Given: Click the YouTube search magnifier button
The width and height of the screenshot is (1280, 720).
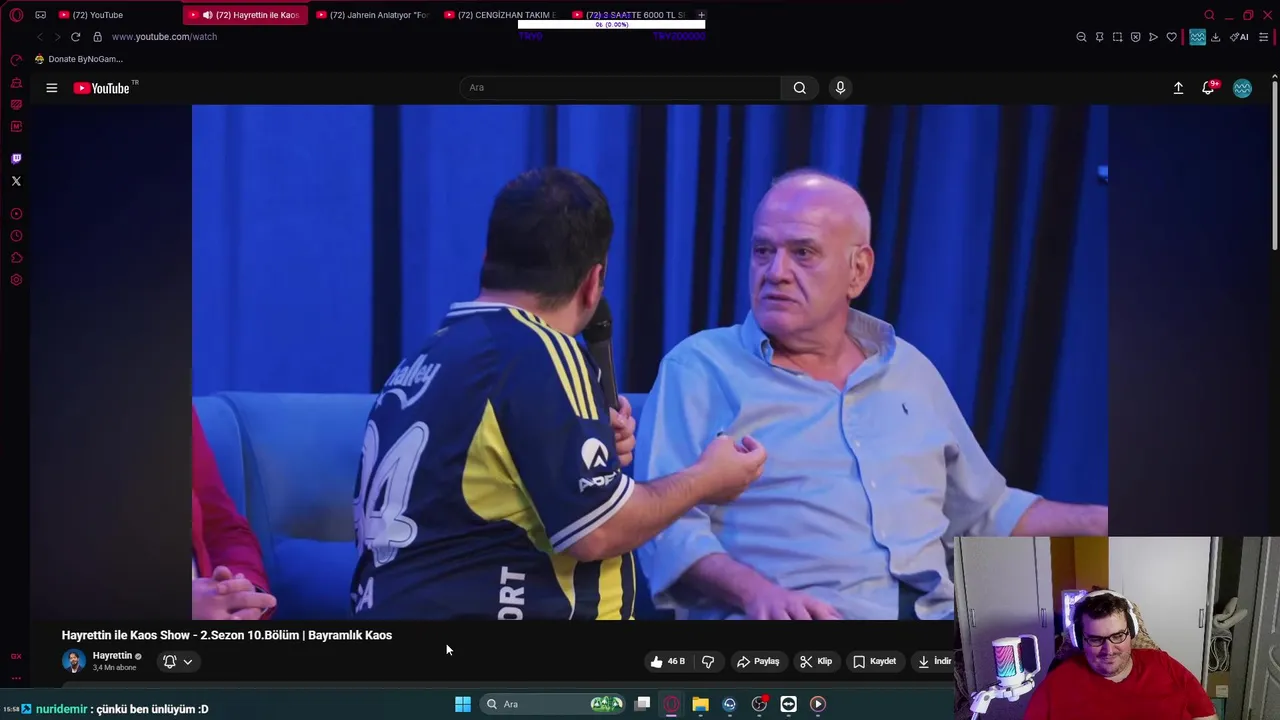Looking at the screenshot, I should [800, 88].
